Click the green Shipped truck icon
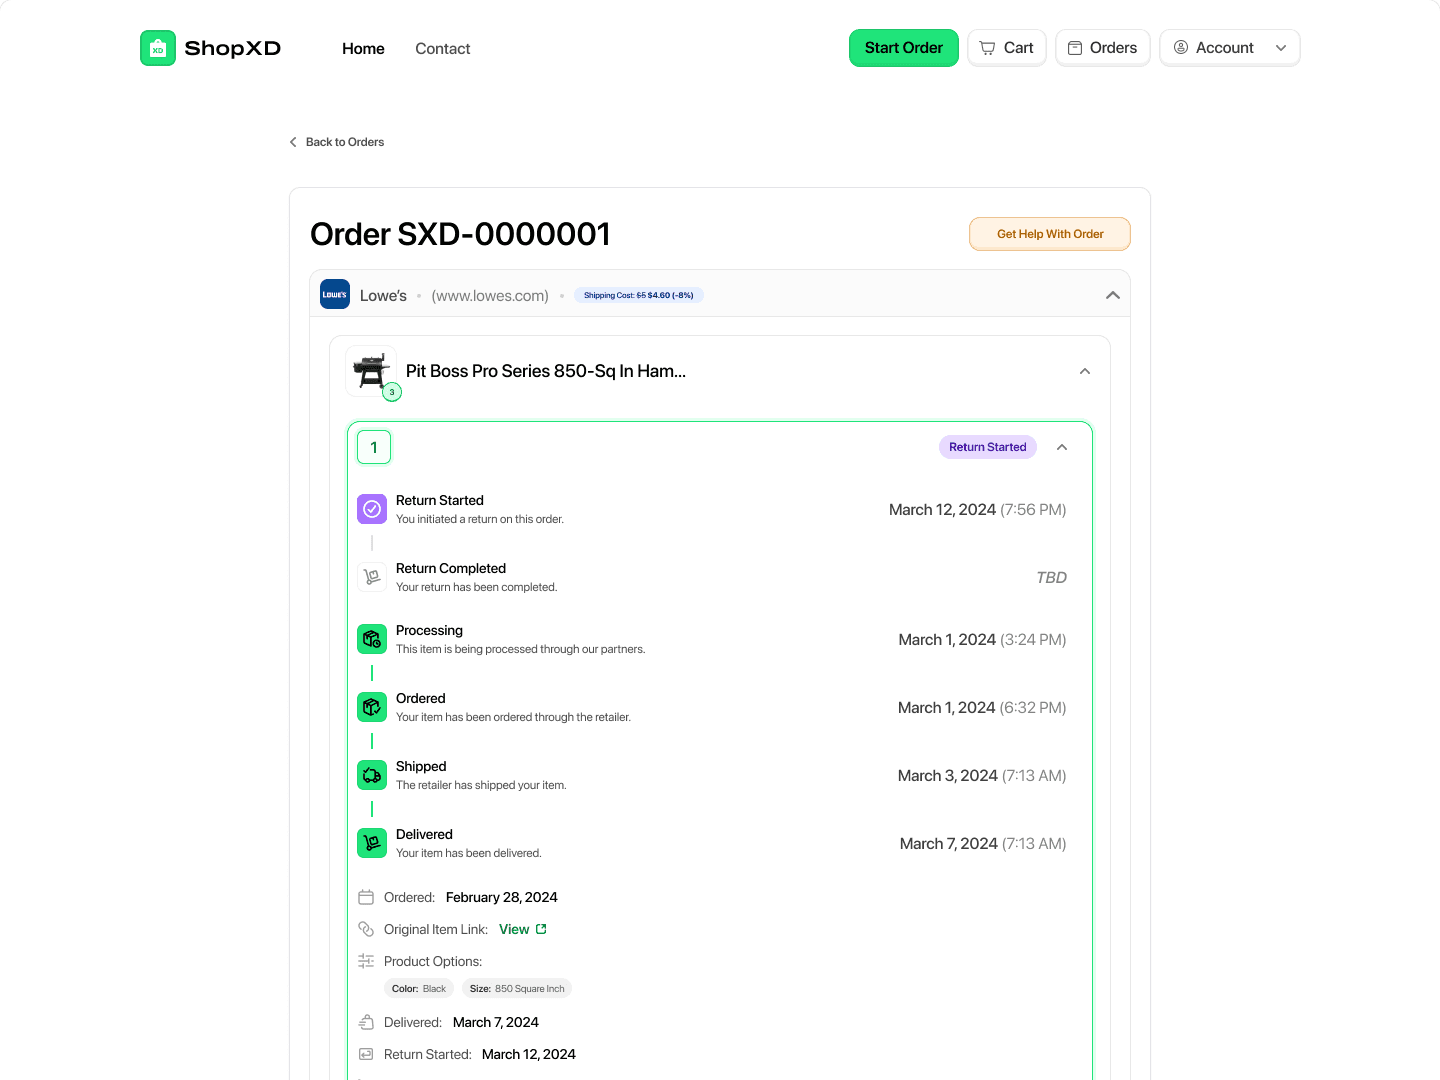This screenshot has height=1080, width=1440. tap(372, 775)
